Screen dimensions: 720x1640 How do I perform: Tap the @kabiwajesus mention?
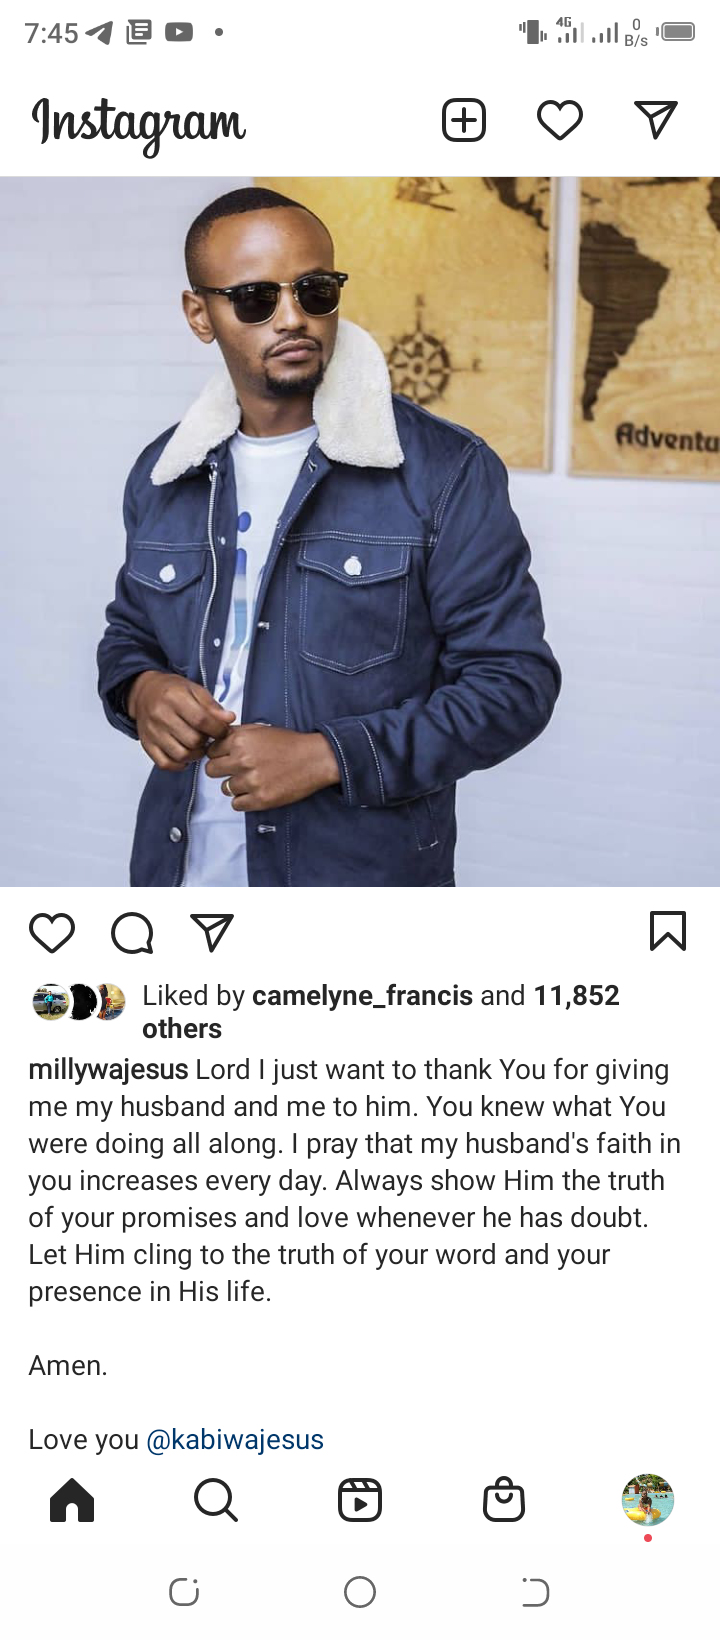point(235,1440)
